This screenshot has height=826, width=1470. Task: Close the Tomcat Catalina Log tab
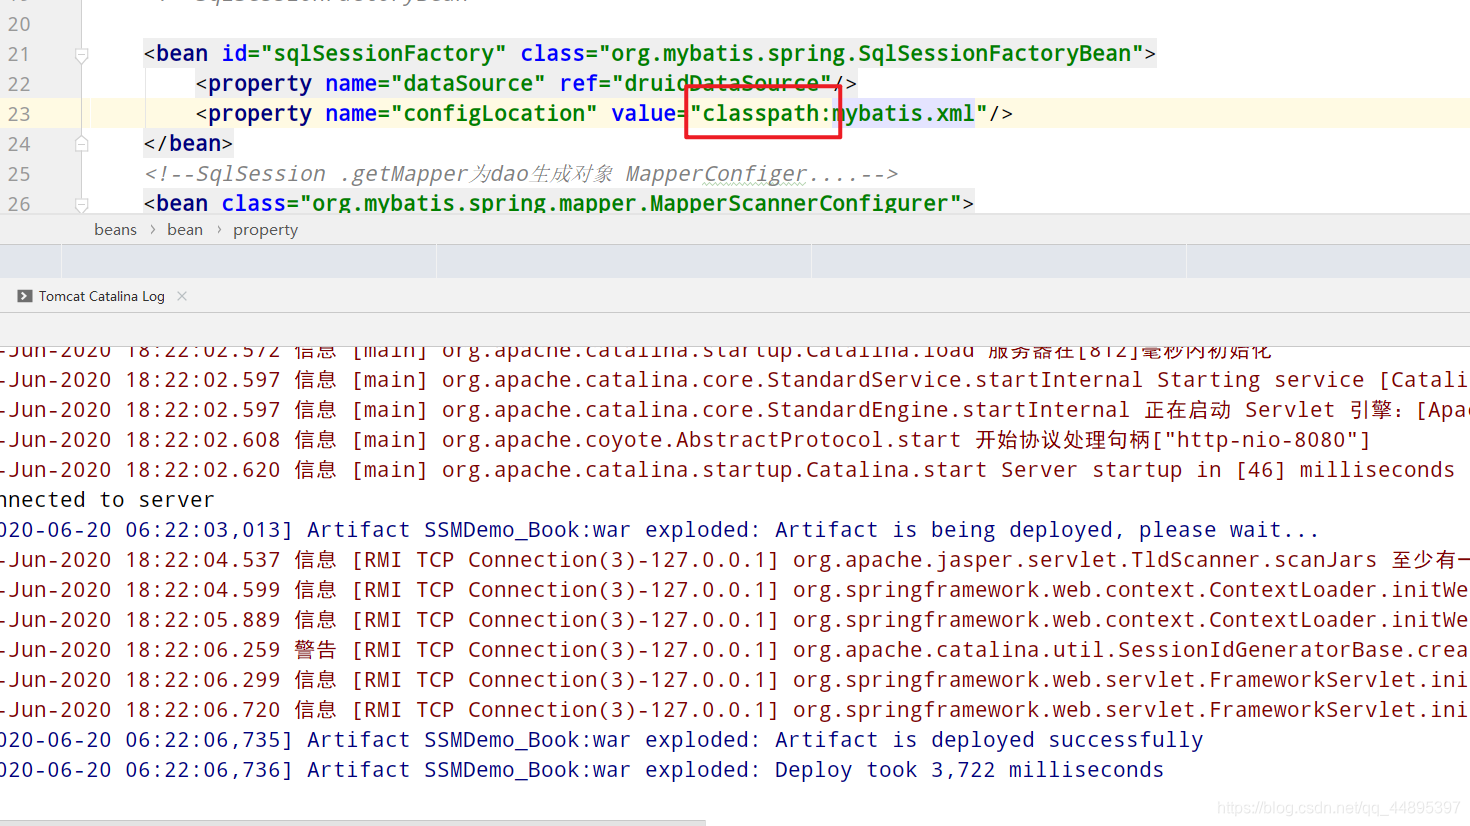181,295
